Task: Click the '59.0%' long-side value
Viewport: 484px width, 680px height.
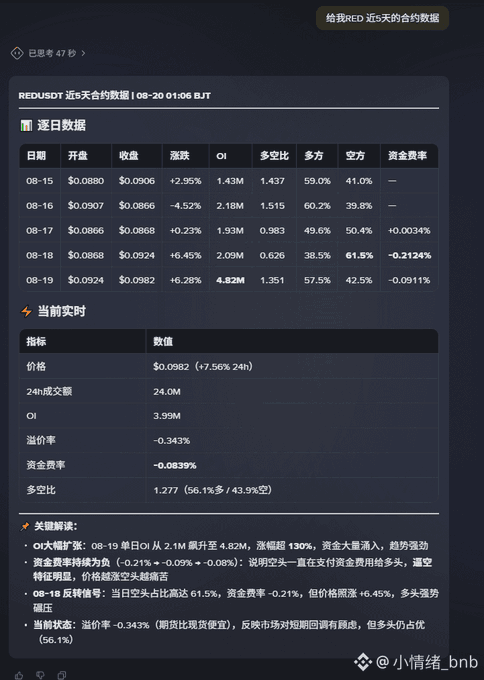Action: coord(317,181)
